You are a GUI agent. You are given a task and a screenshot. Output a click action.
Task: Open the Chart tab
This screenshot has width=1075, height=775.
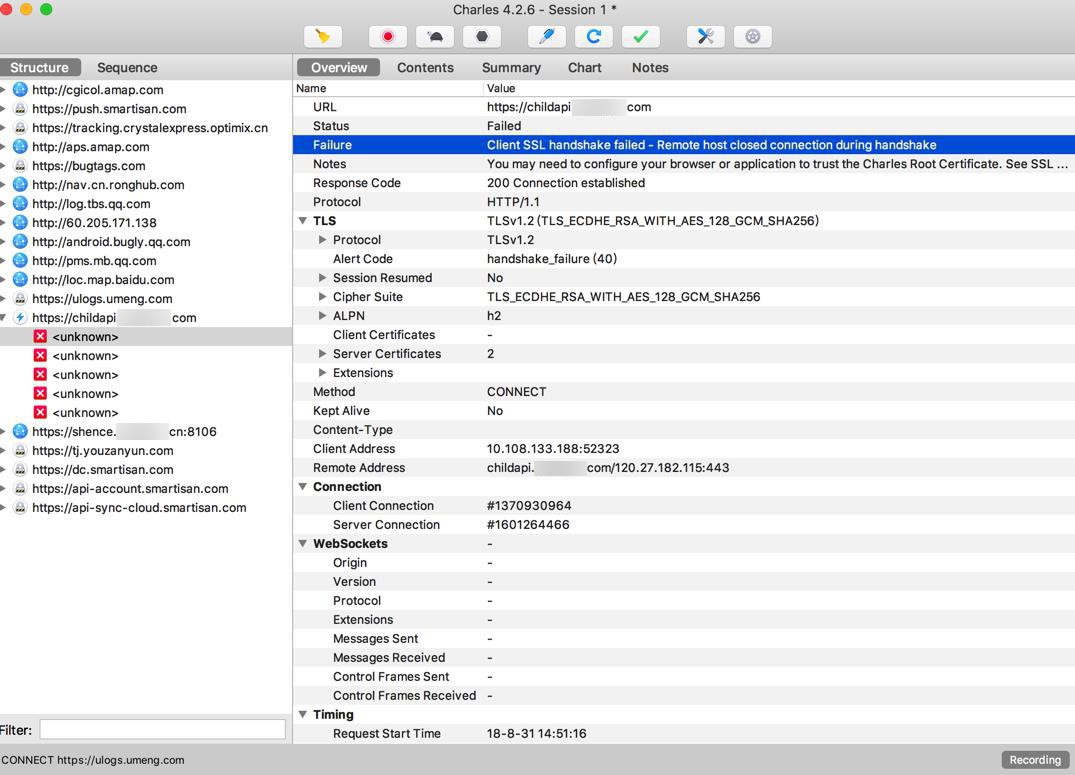pyautogui.click(x=585, y=67)
